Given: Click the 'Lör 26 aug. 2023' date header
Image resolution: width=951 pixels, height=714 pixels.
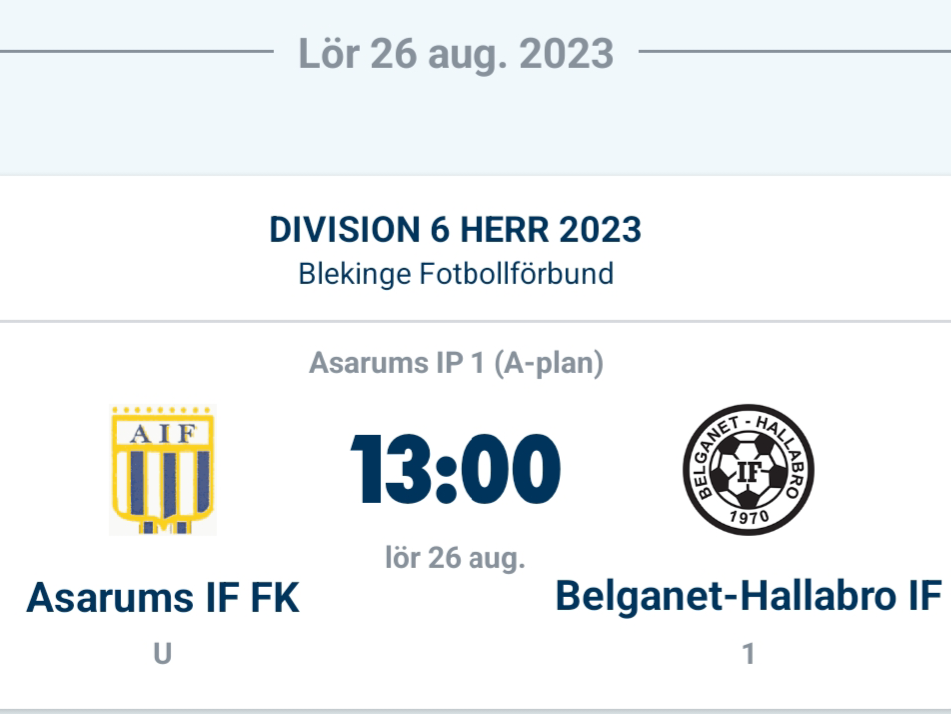Looking at the screenshot, I should click(455, 53).
